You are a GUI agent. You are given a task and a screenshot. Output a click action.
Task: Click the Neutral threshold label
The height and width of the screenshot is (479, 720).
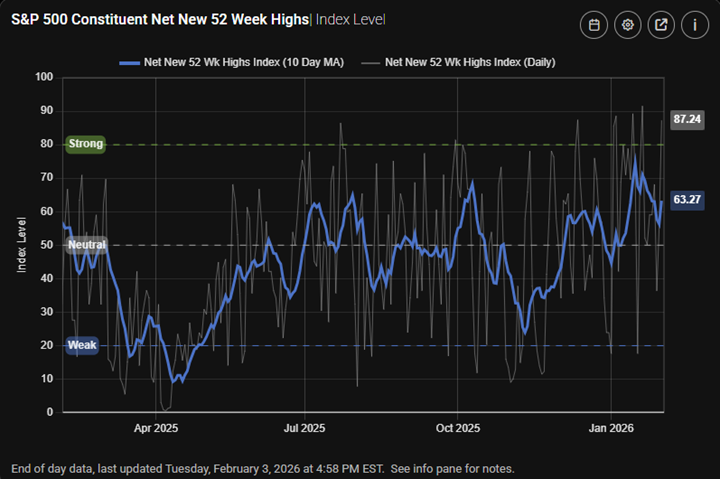point(87,245)
